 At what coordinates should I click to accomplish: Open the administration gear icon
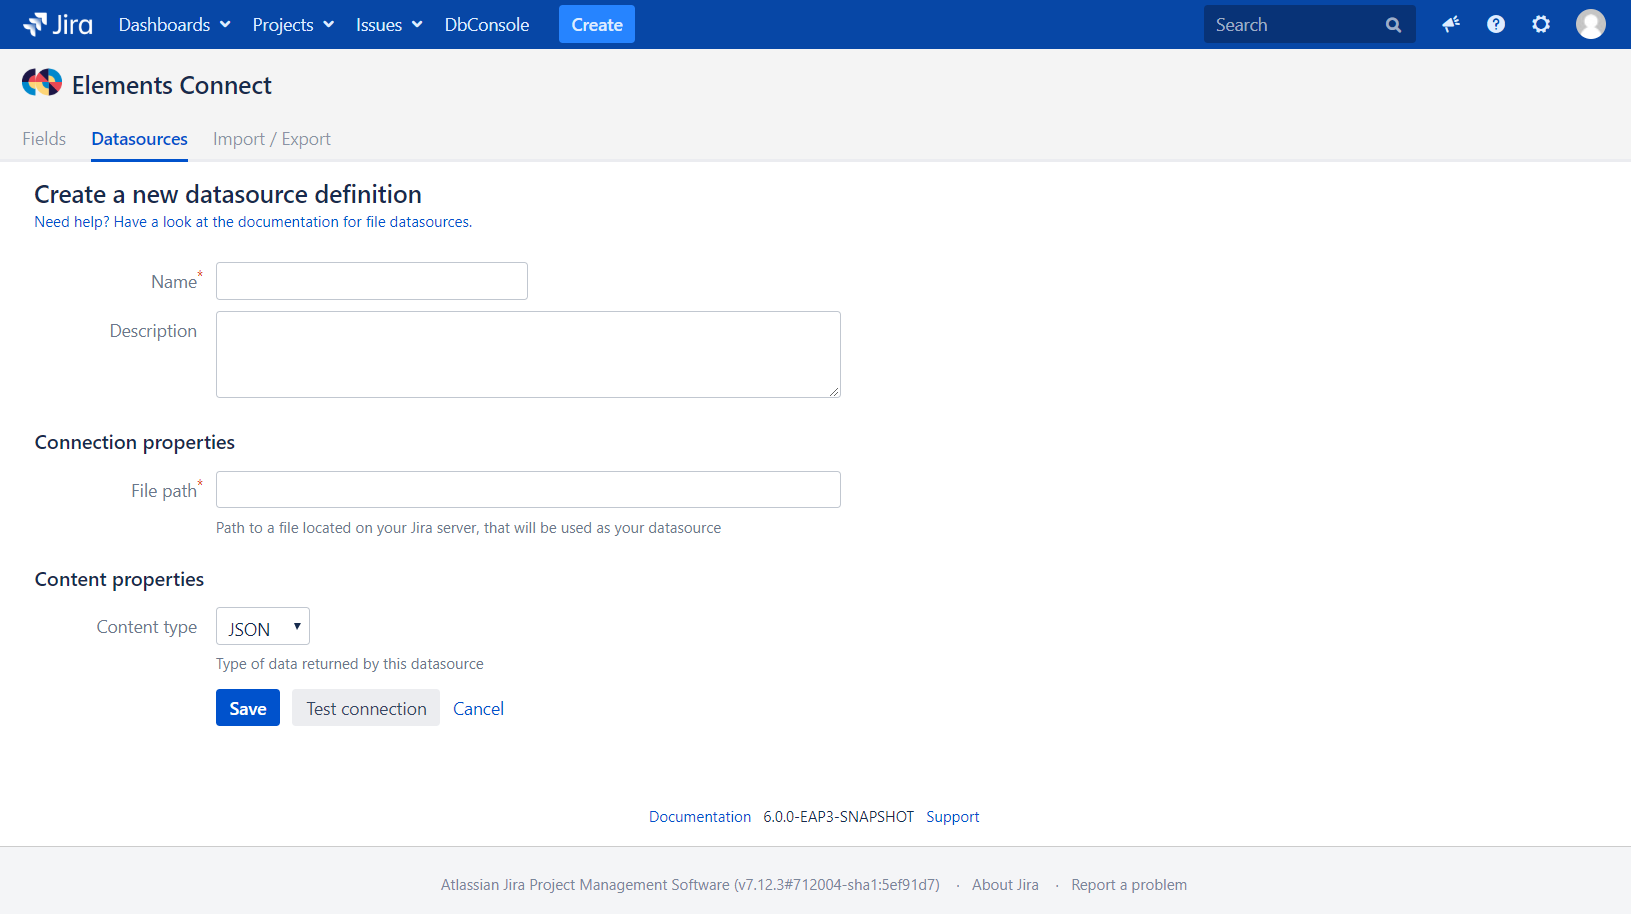click(x=1541, y=24)
